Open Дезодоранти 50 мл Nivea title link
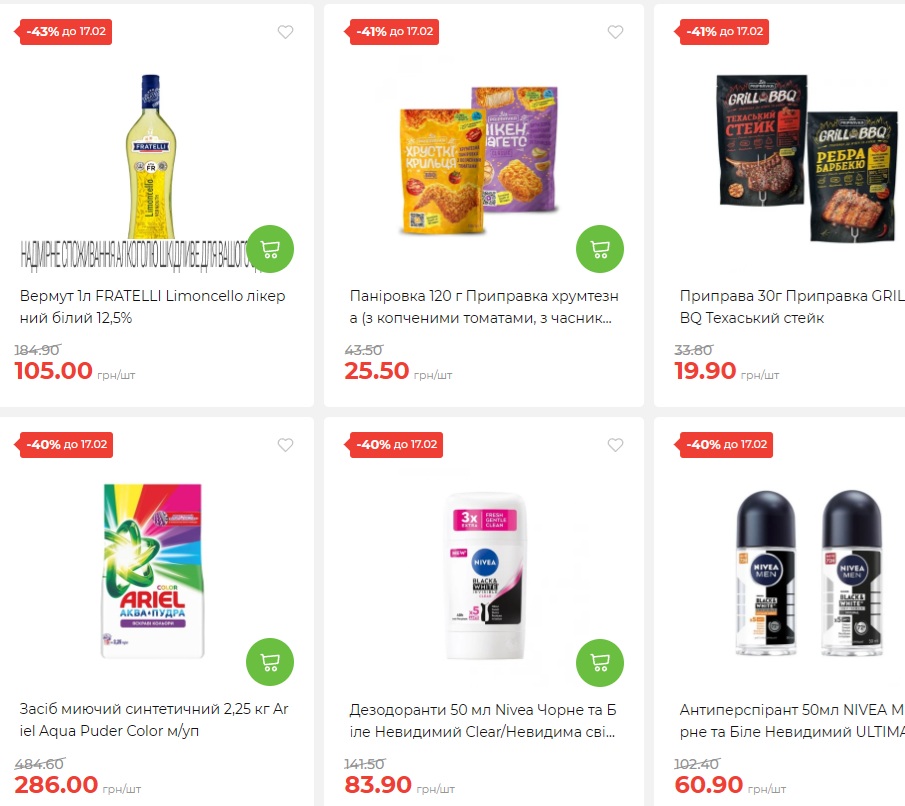Screen dimensions: 905x806 point(483,720)
